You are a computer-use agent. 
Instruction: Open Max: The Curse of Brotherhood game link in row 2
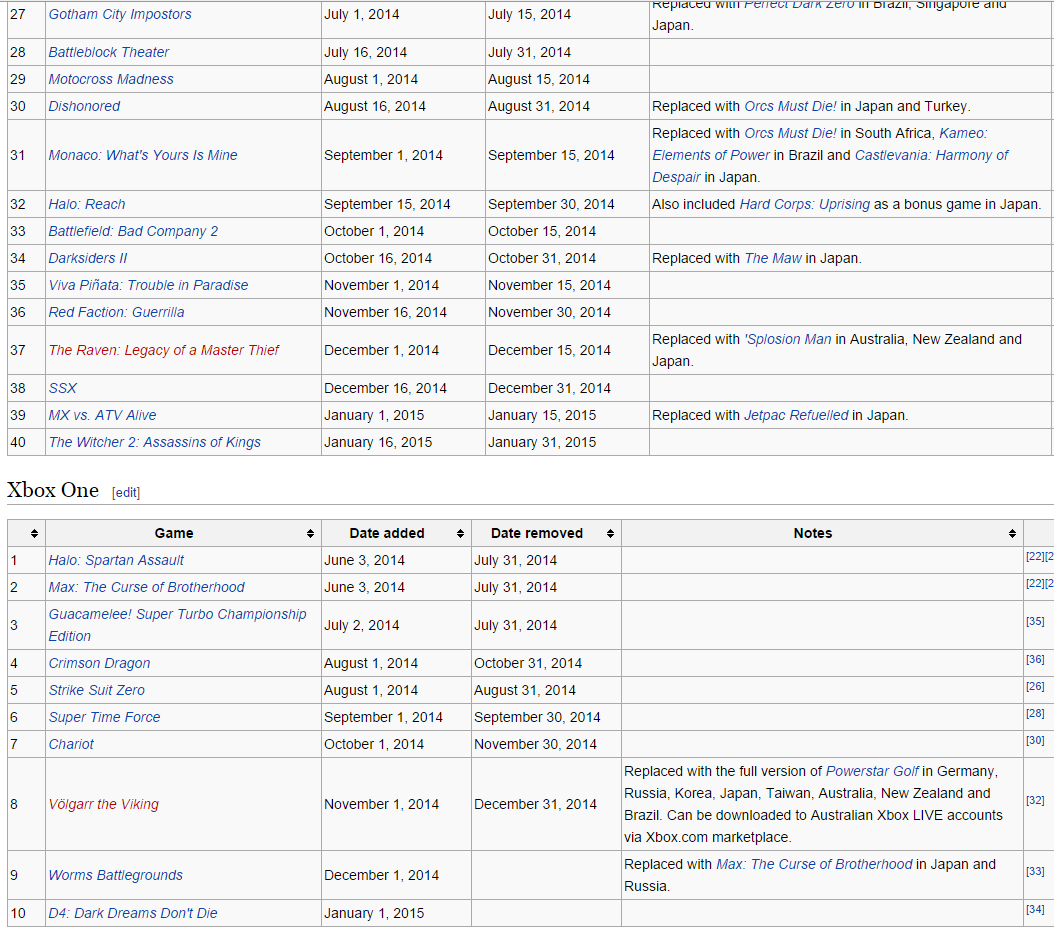147,587
